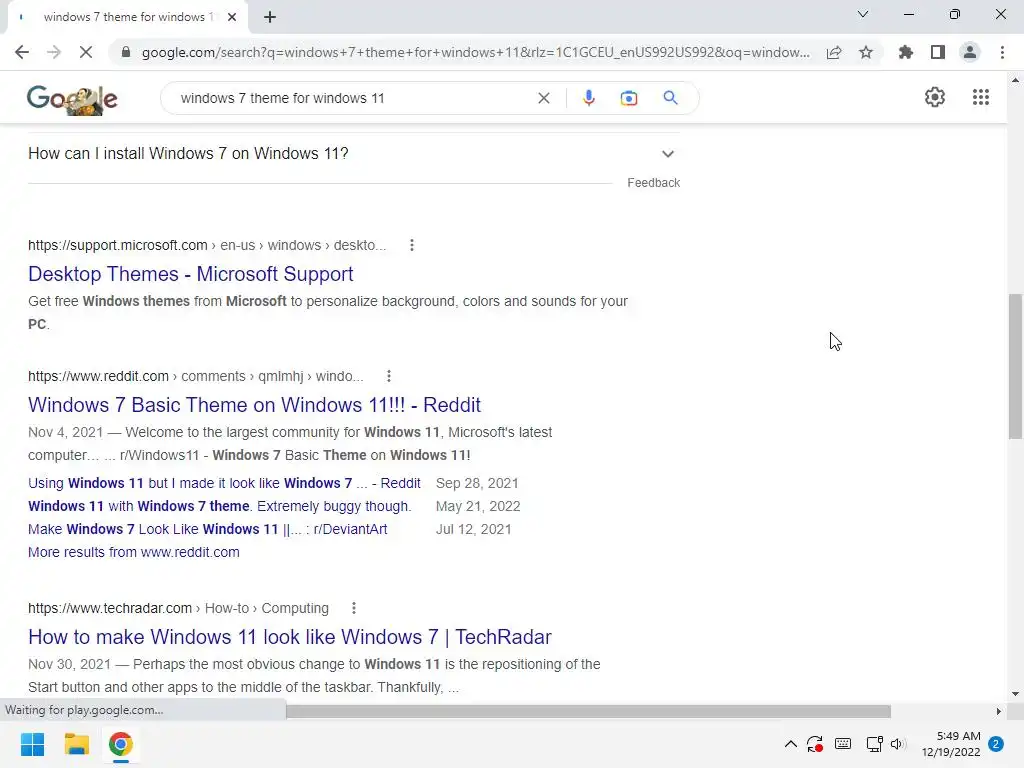Toggle the Chrome side panel
The image size is (1024, 768).
point(938,52)
